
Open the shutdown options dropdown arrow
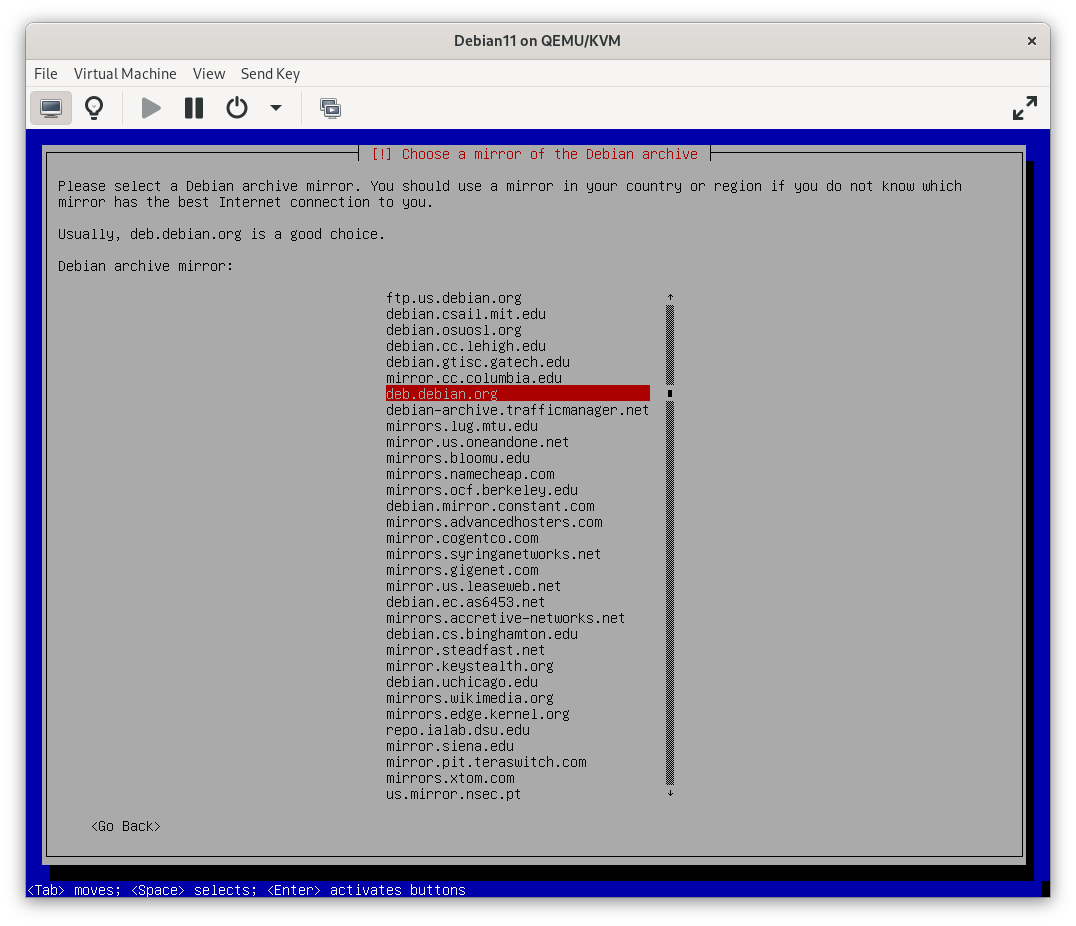[277, 107]
